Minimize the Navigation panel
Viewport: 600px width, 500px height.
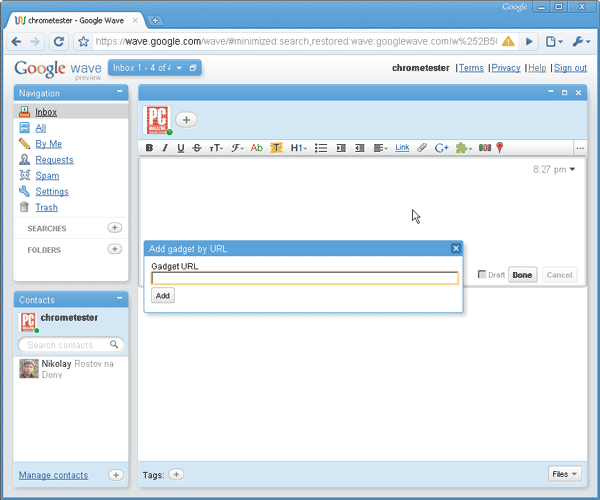[x=120, y=91]
